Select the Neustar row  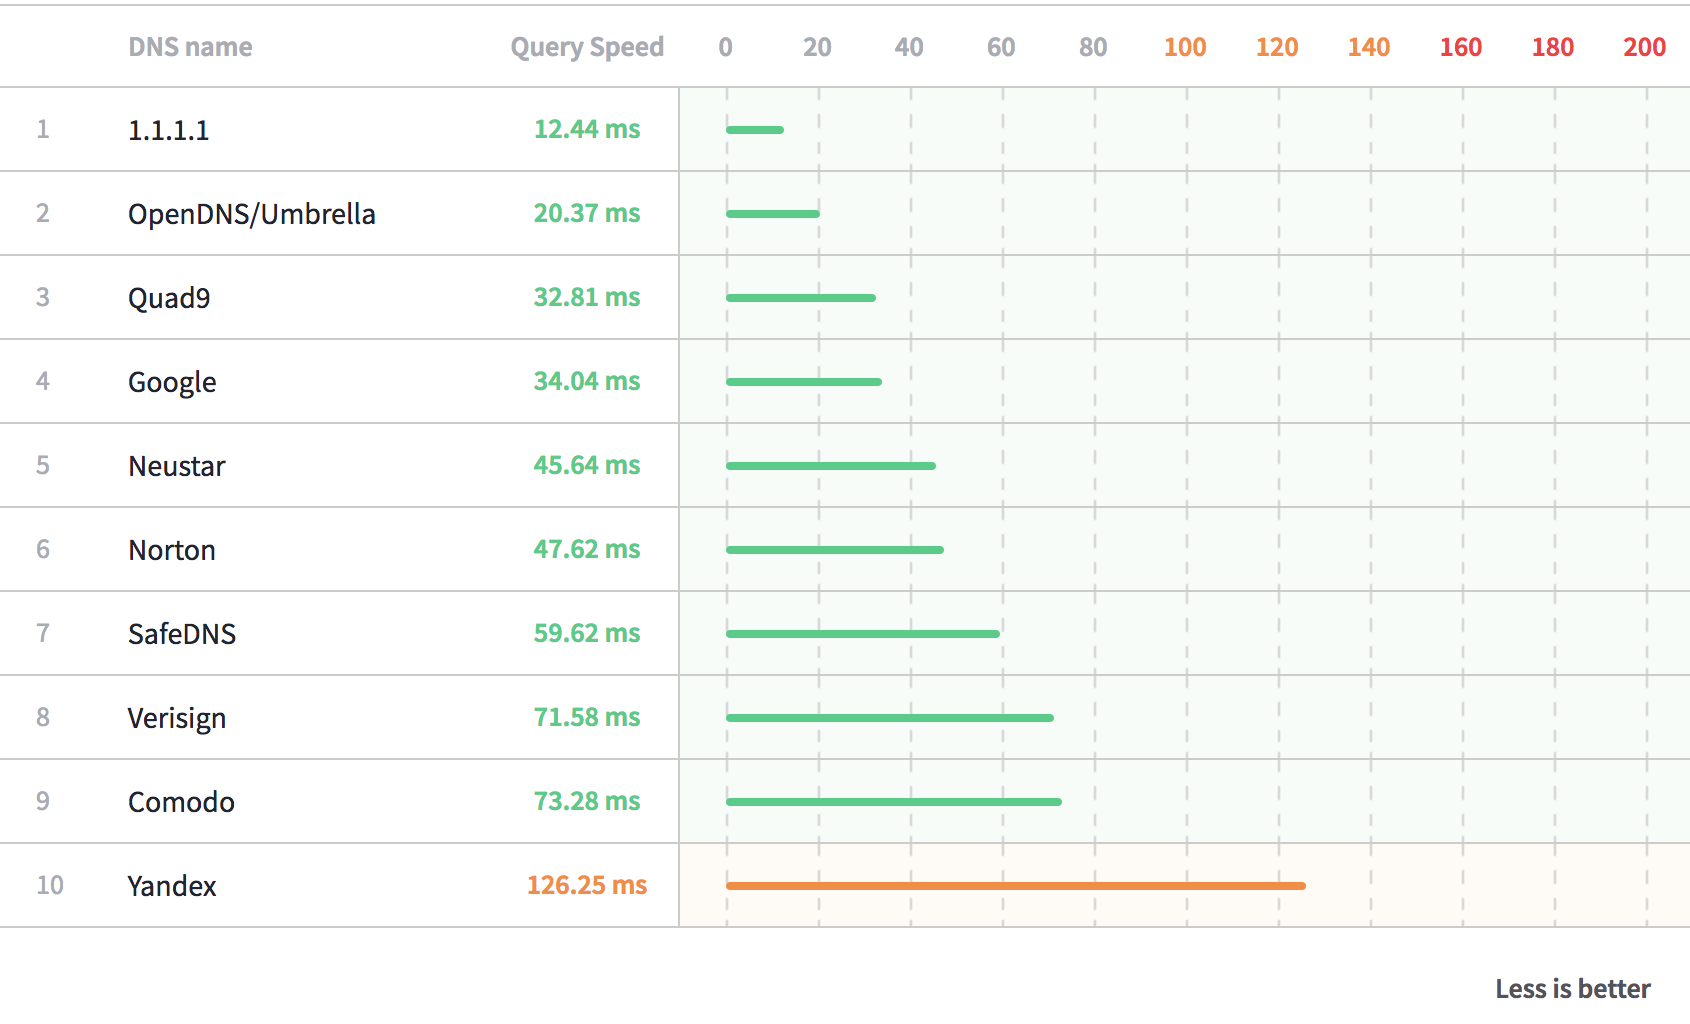(176, 465)
